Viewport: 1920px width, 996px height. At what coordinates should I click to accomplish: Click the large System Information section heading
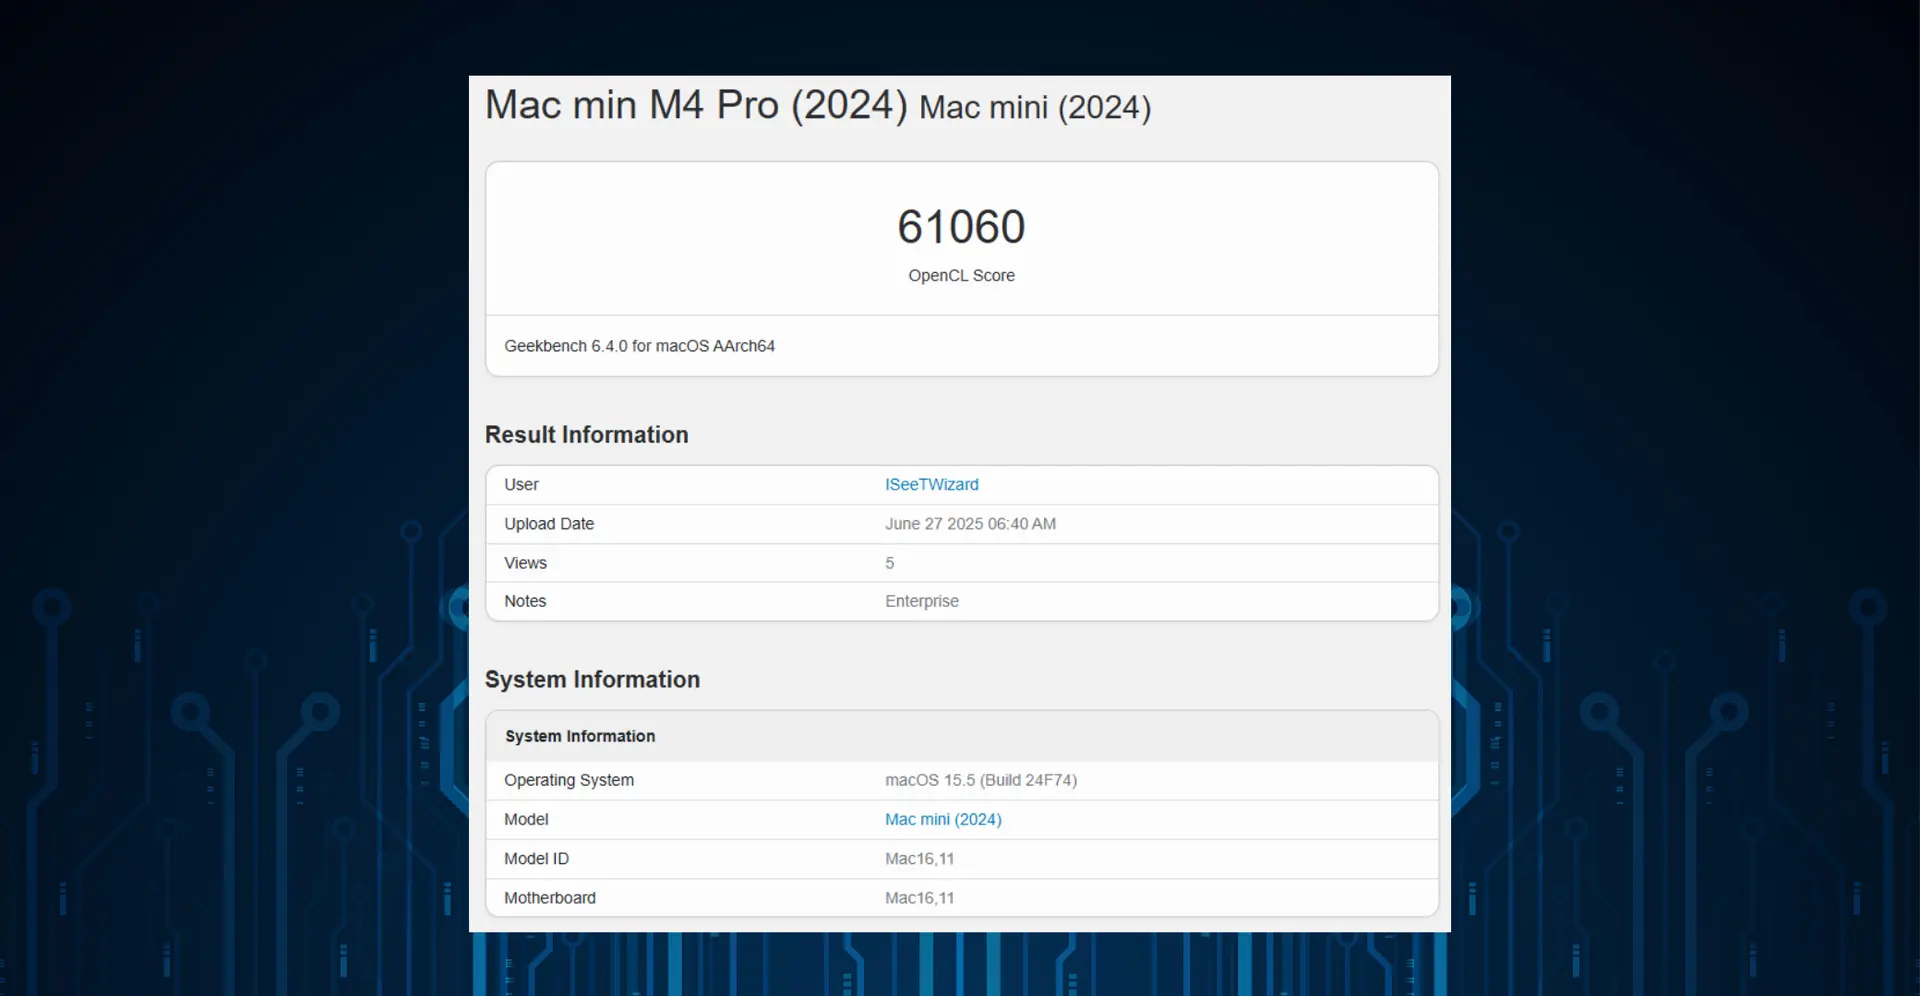click(592, 680)
